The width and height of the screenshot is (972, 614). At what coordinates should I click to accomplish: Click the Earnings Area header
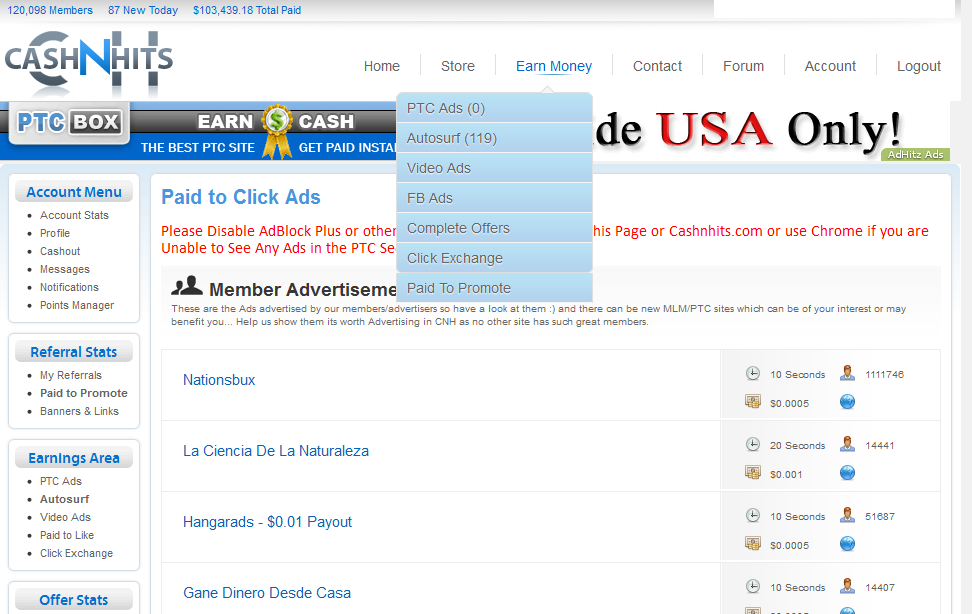[x=74, y=458]
